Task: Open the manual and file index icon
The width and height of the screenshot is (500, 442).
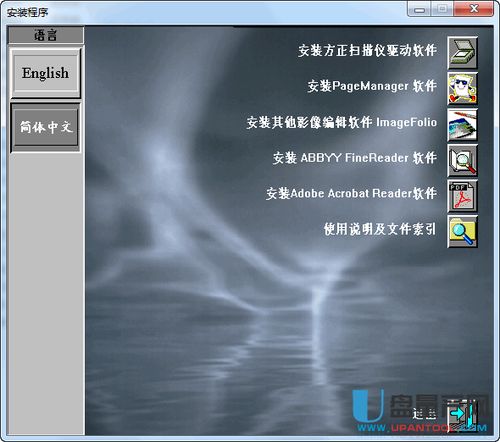Action: 462,232
